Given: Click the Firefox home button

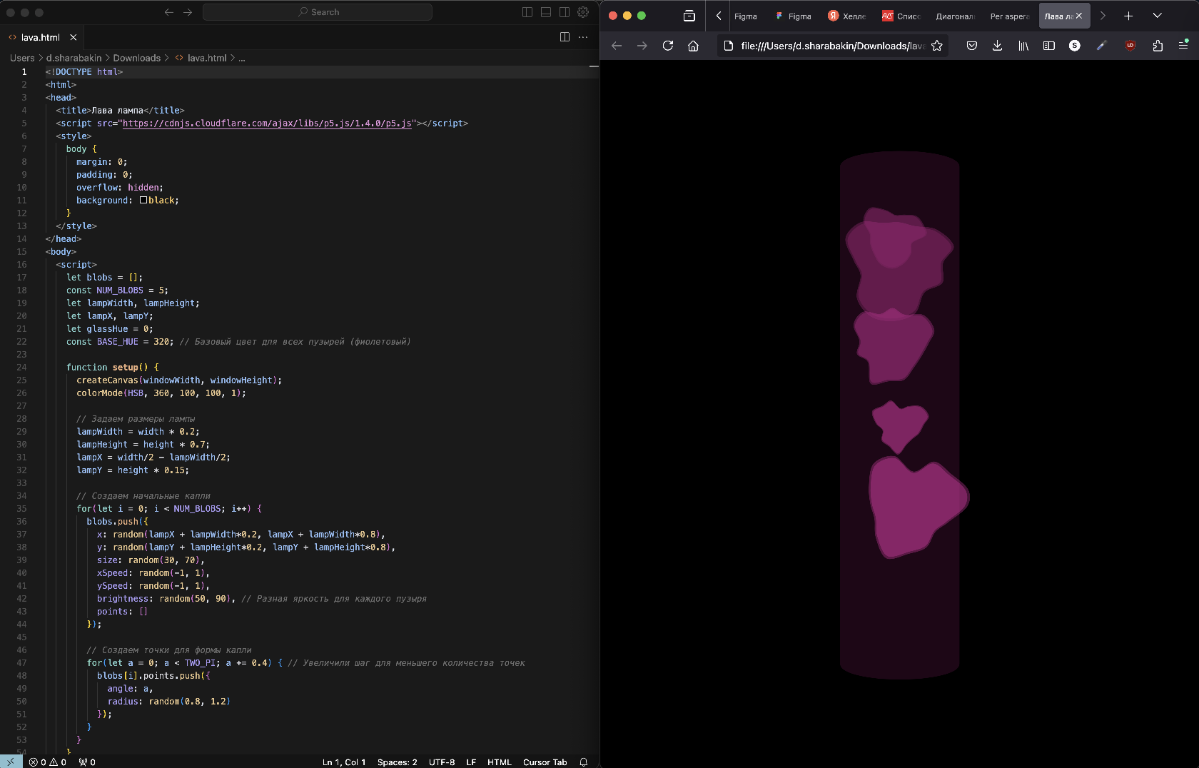Looking at the screenshot, I should pyautogui.click(x=693, y=46).
